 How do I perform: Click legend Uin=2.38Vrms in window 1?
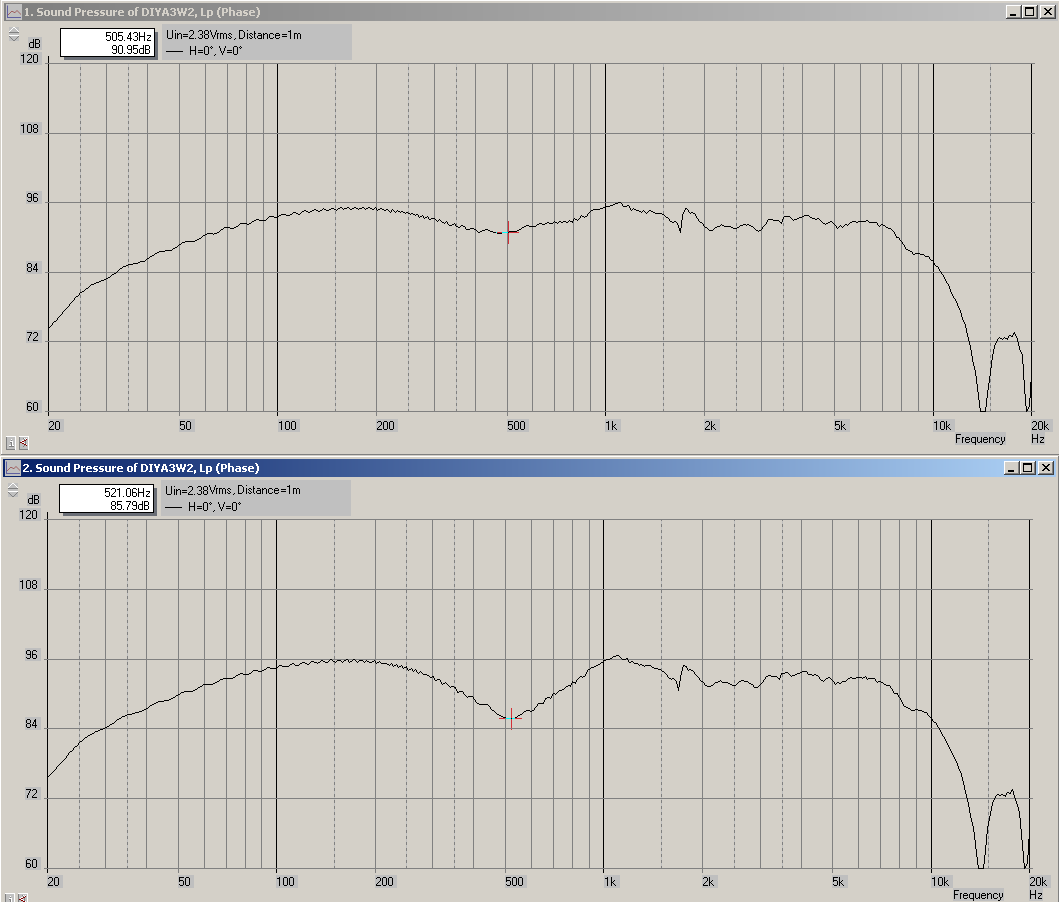pos(234,35)
